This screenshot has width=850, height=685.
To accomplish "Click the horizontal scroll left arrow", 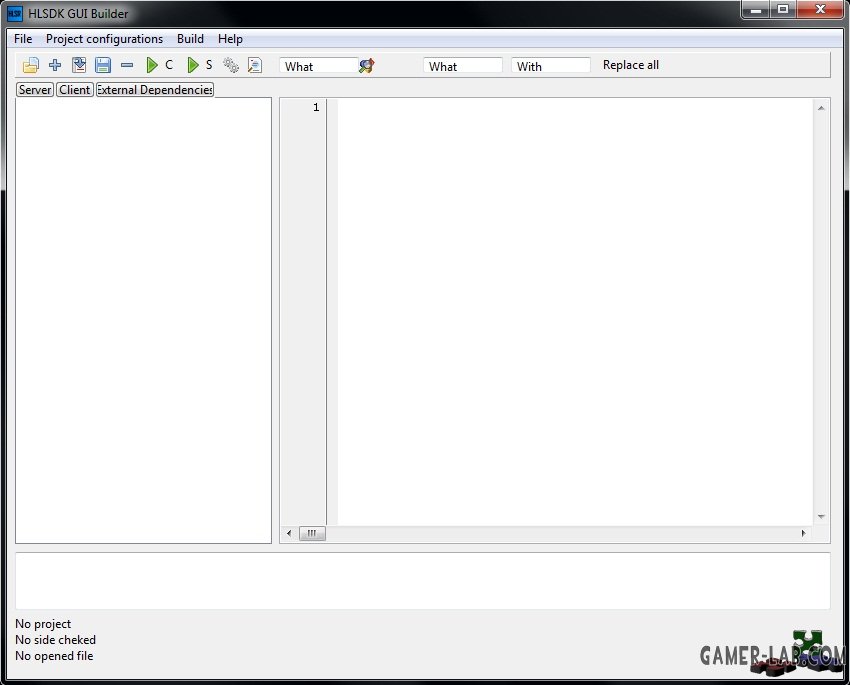I will (288, 533).
